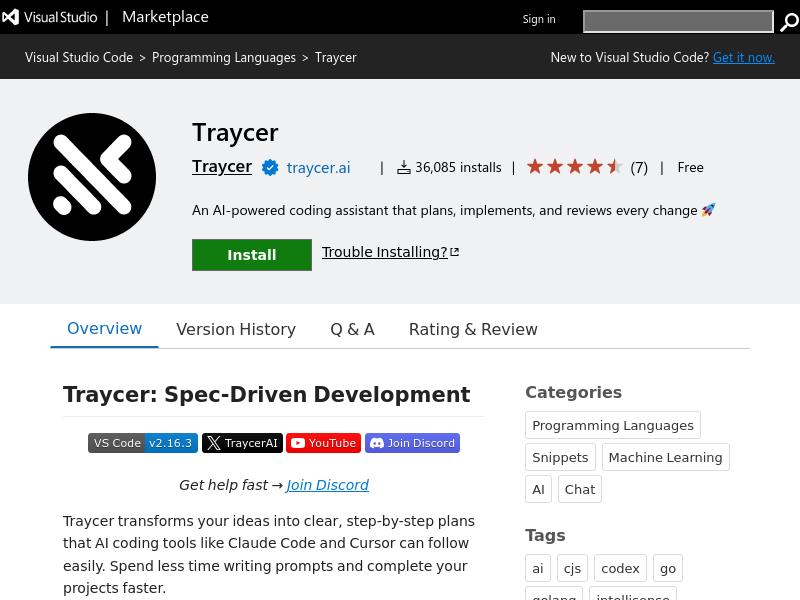
Task: Click the 36,085 installs text
Action: pos(458,167)
